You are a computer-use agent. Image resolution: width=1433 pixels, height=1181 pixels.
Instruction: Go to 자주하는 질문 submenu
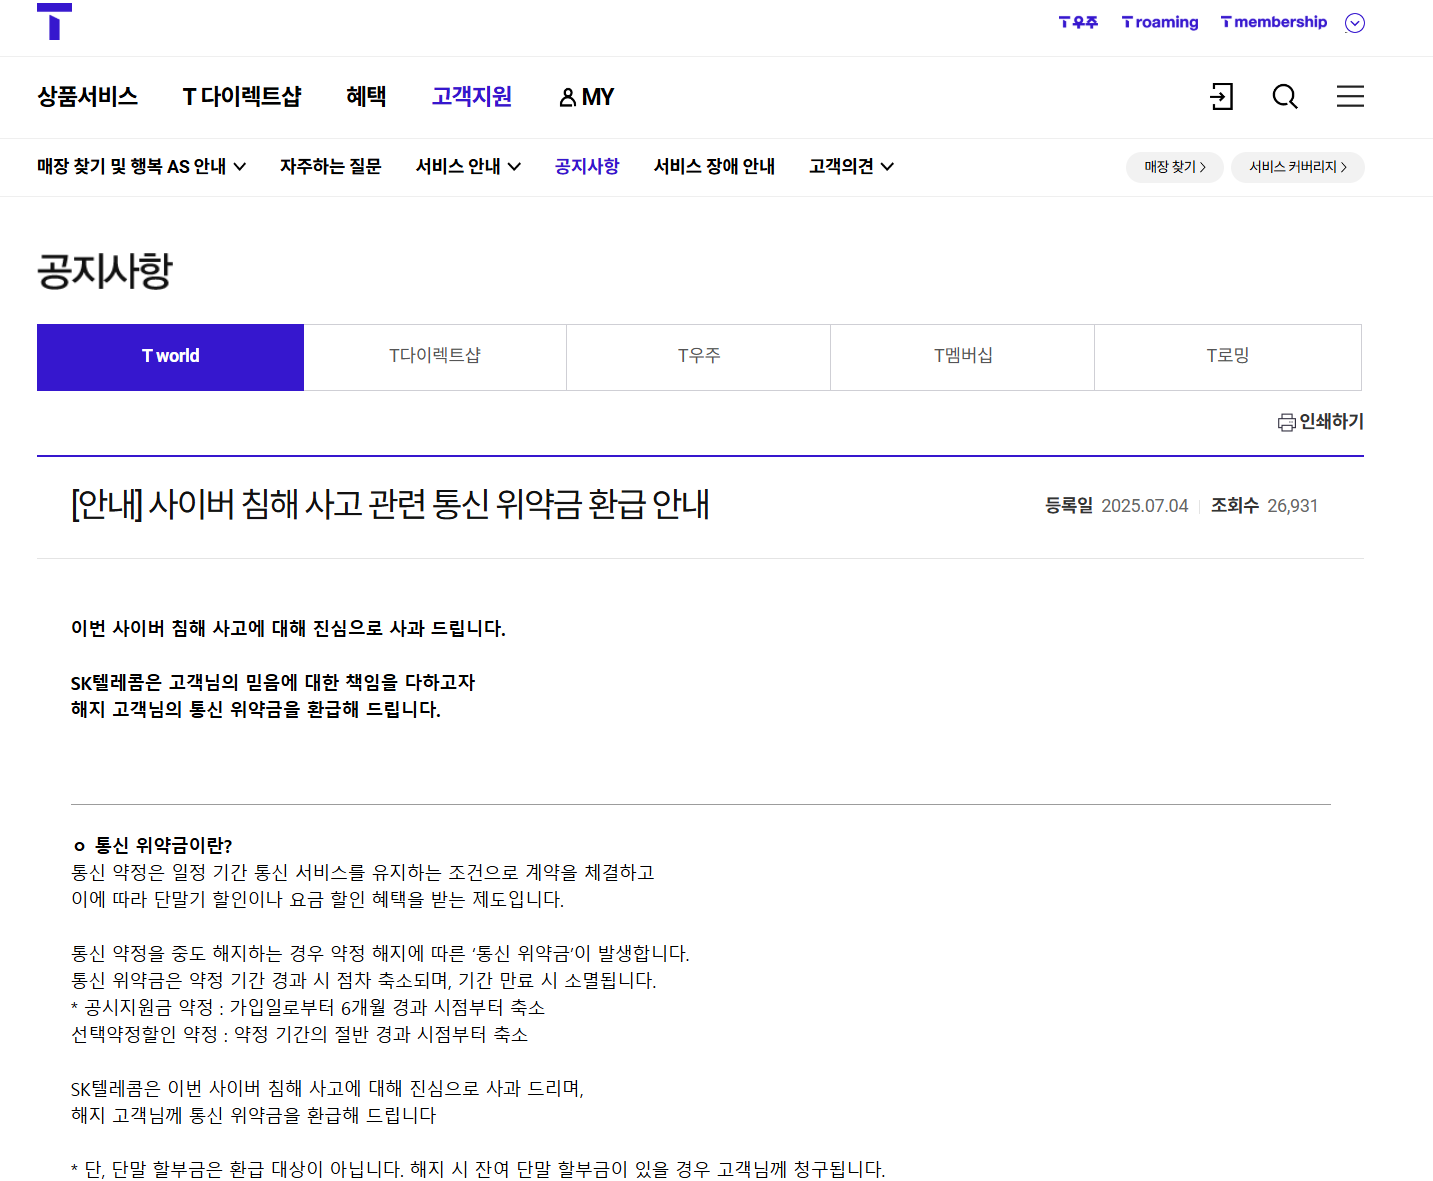(331, 166)
